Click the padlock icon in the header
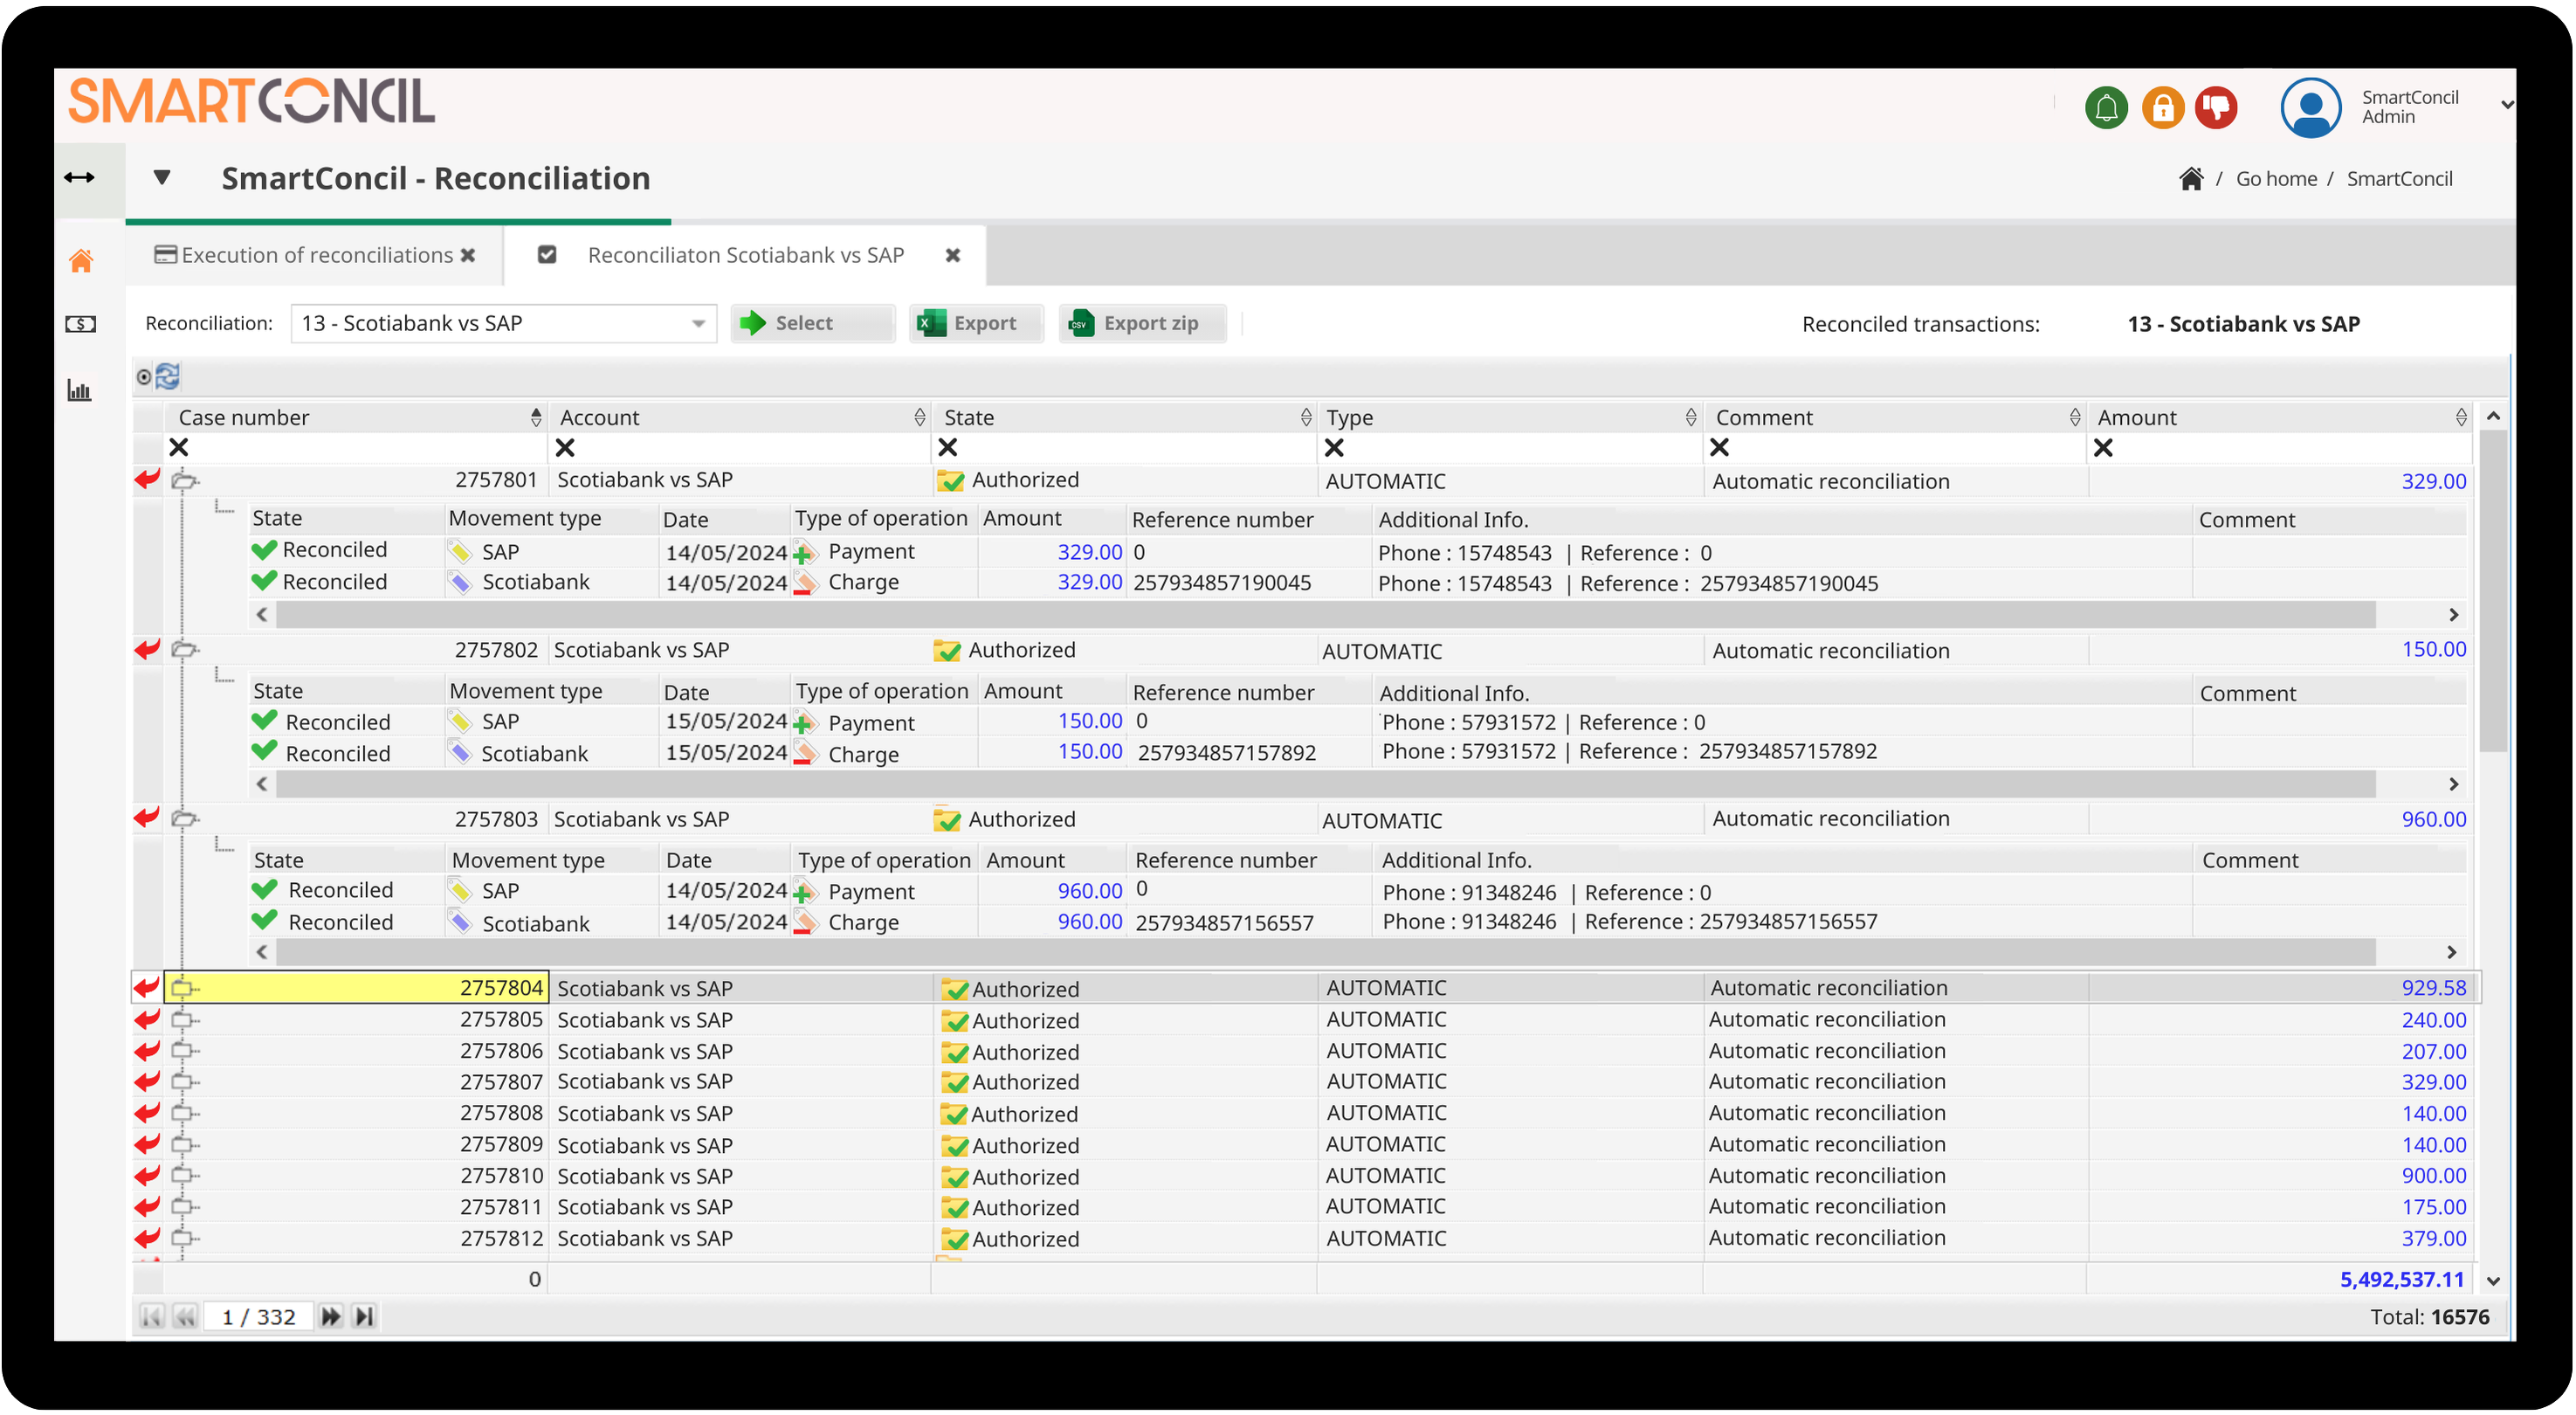The image size is (2576, 1415). 2161,107
